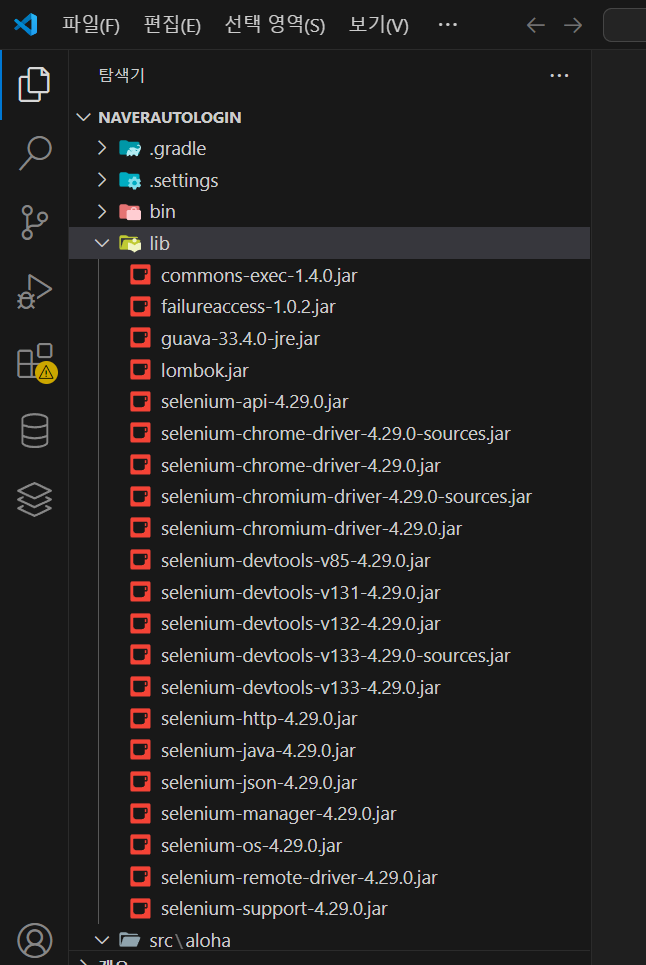This screenshot has height=965, width=646.
Task: Open the stacked layers activity bar icon
Action: pos(34,499)
